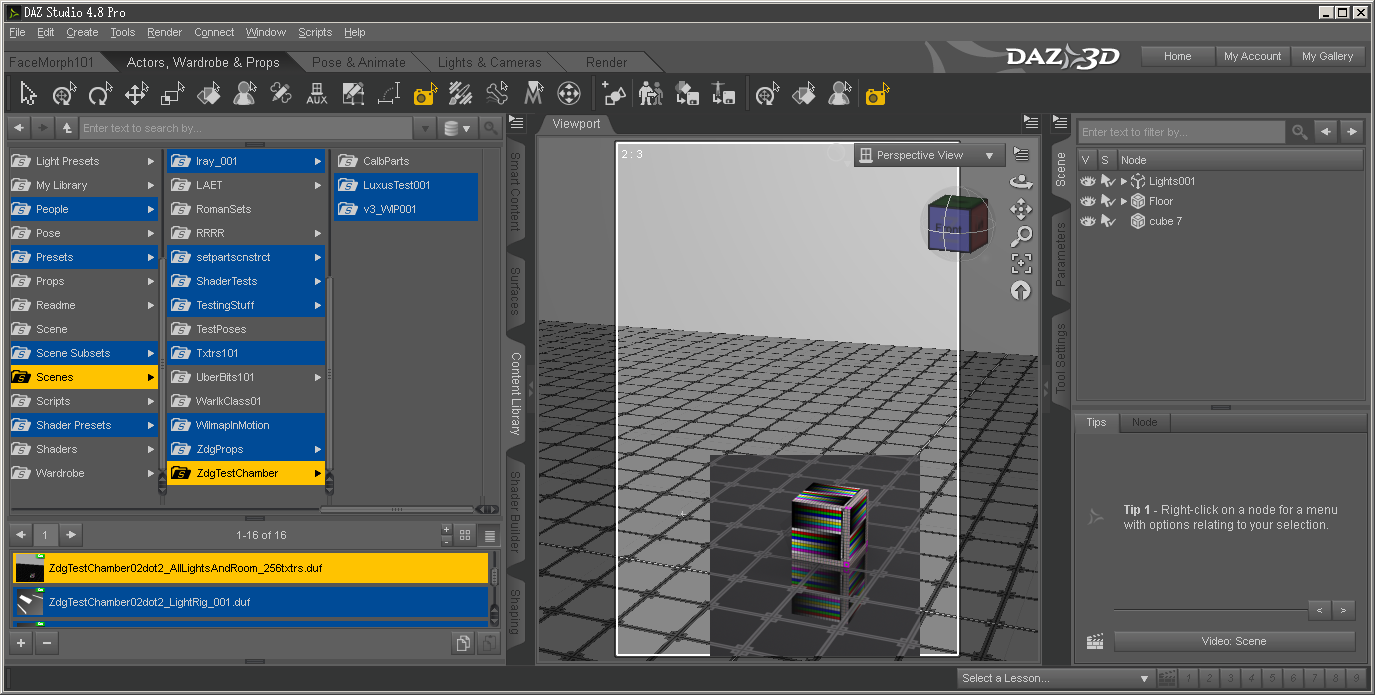The width and height of the screenshot is (1375, 695).
Task: Activate the Scale tool in the toolbar
Action: click(x=172, y=94)
